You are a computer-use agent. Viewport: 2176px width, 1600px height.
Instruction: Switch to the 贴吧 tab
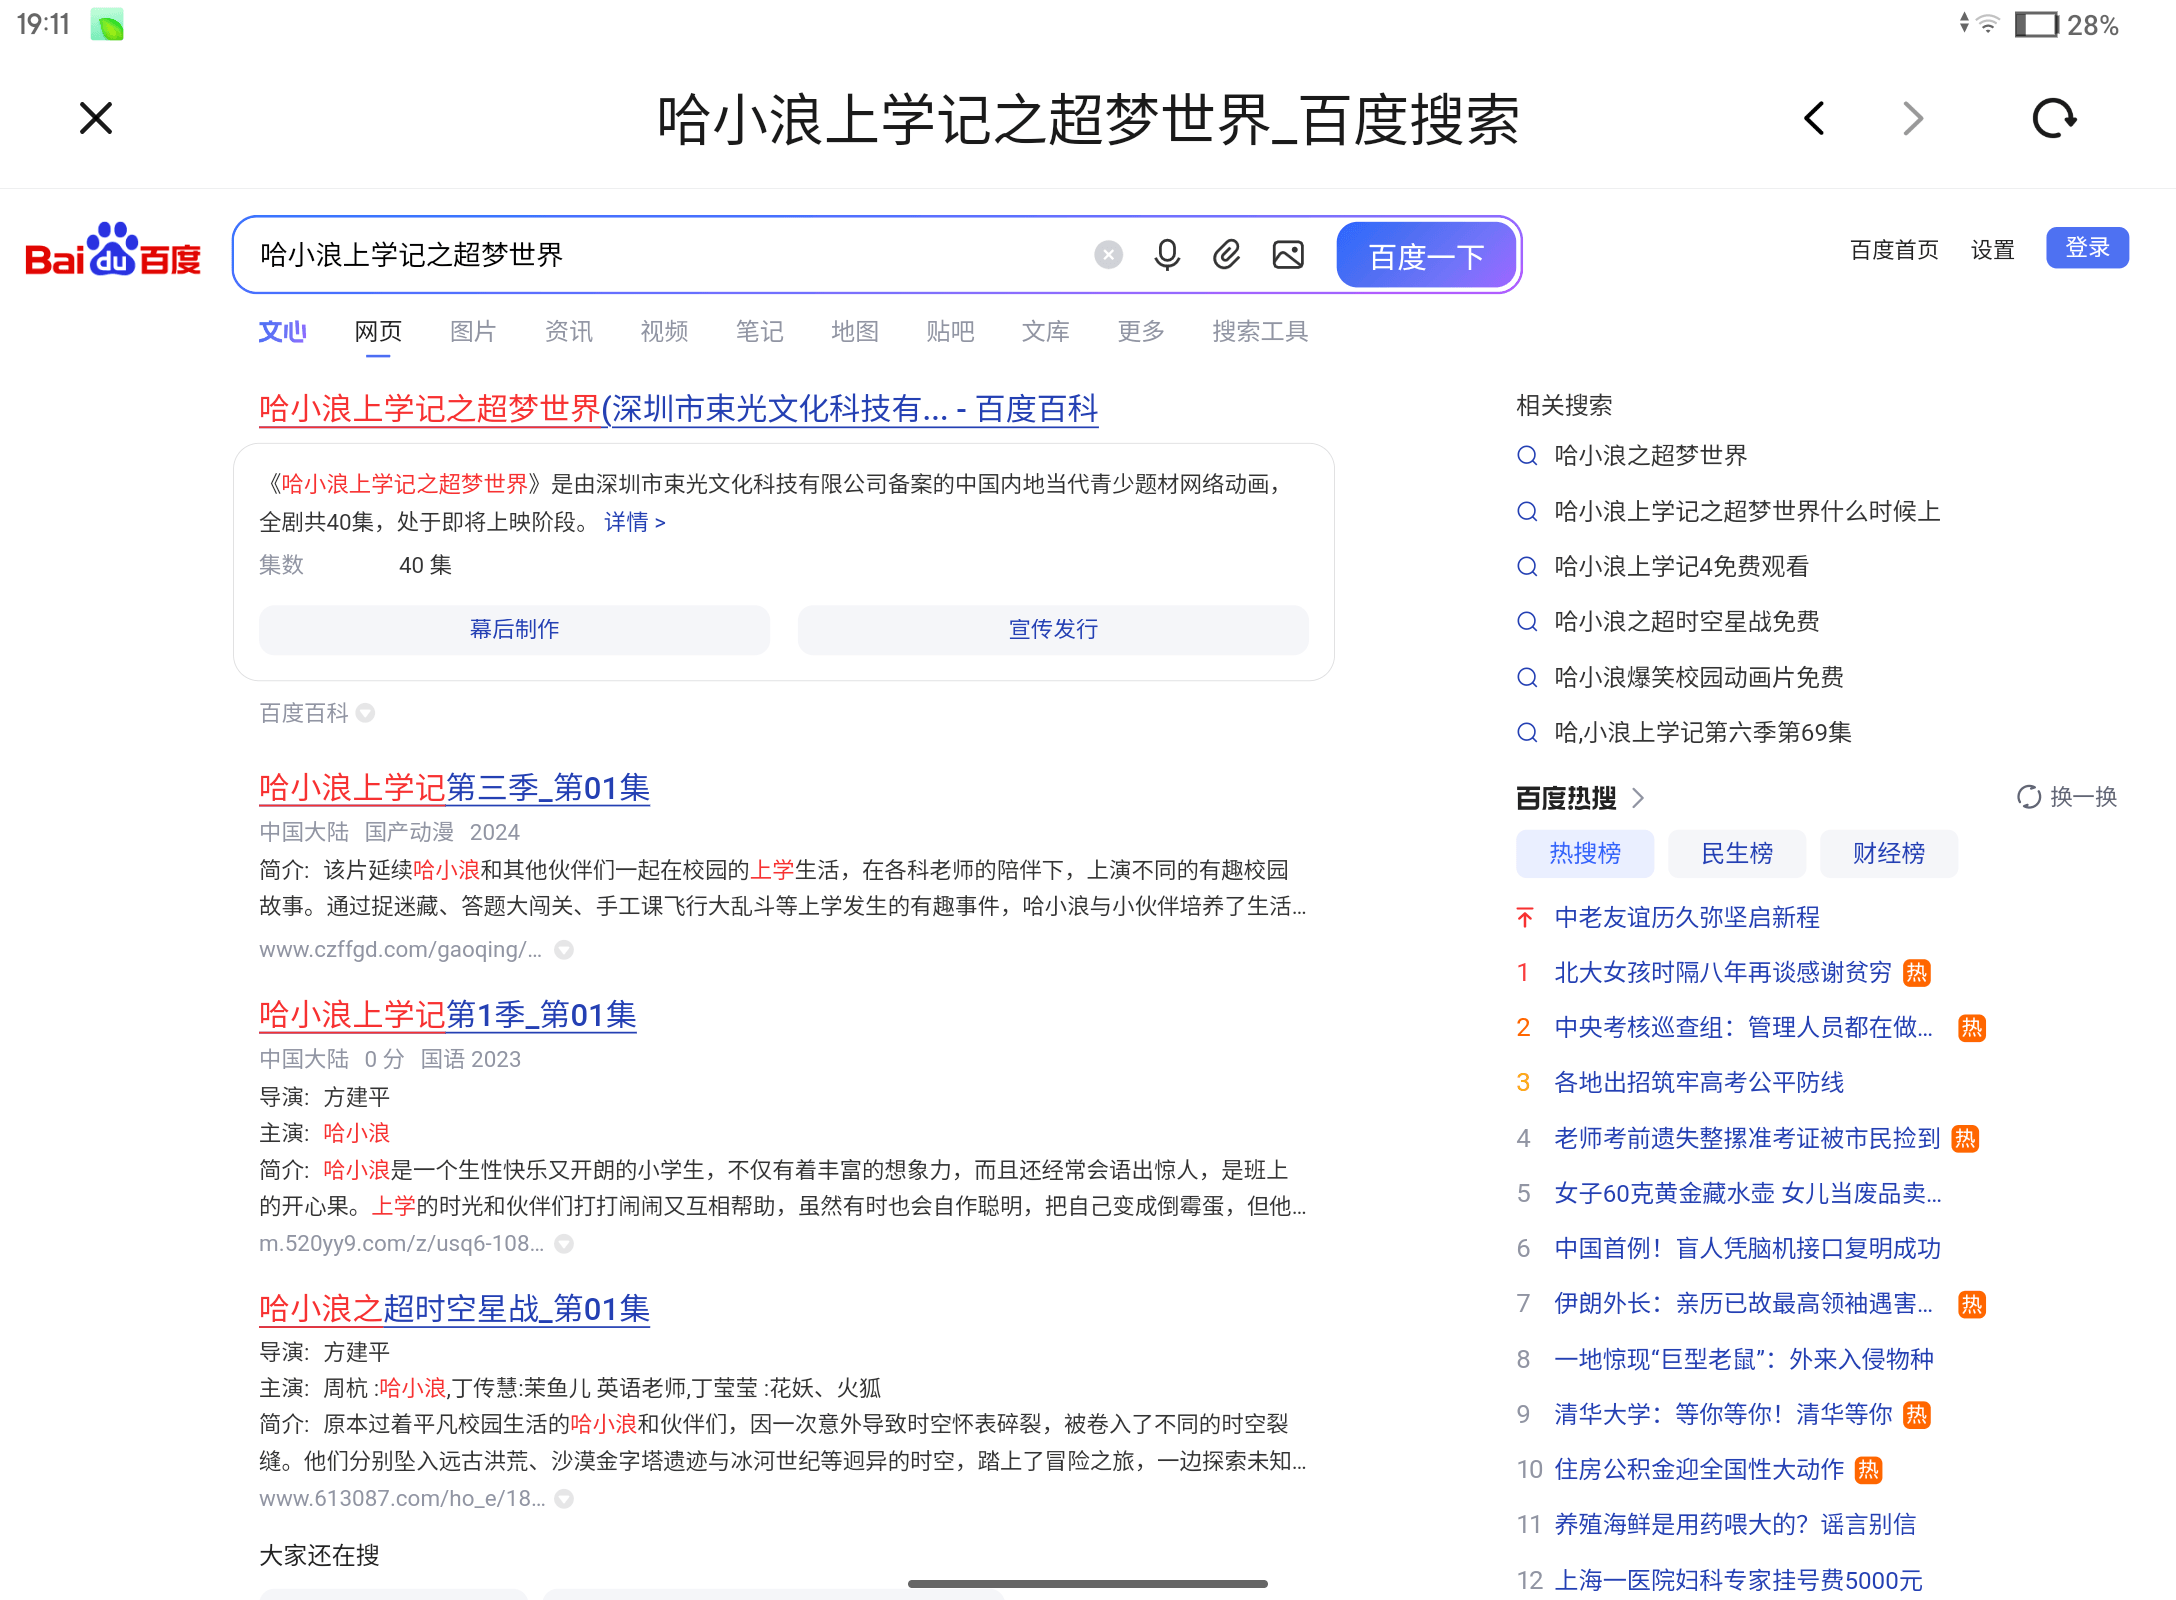[950, 331]
